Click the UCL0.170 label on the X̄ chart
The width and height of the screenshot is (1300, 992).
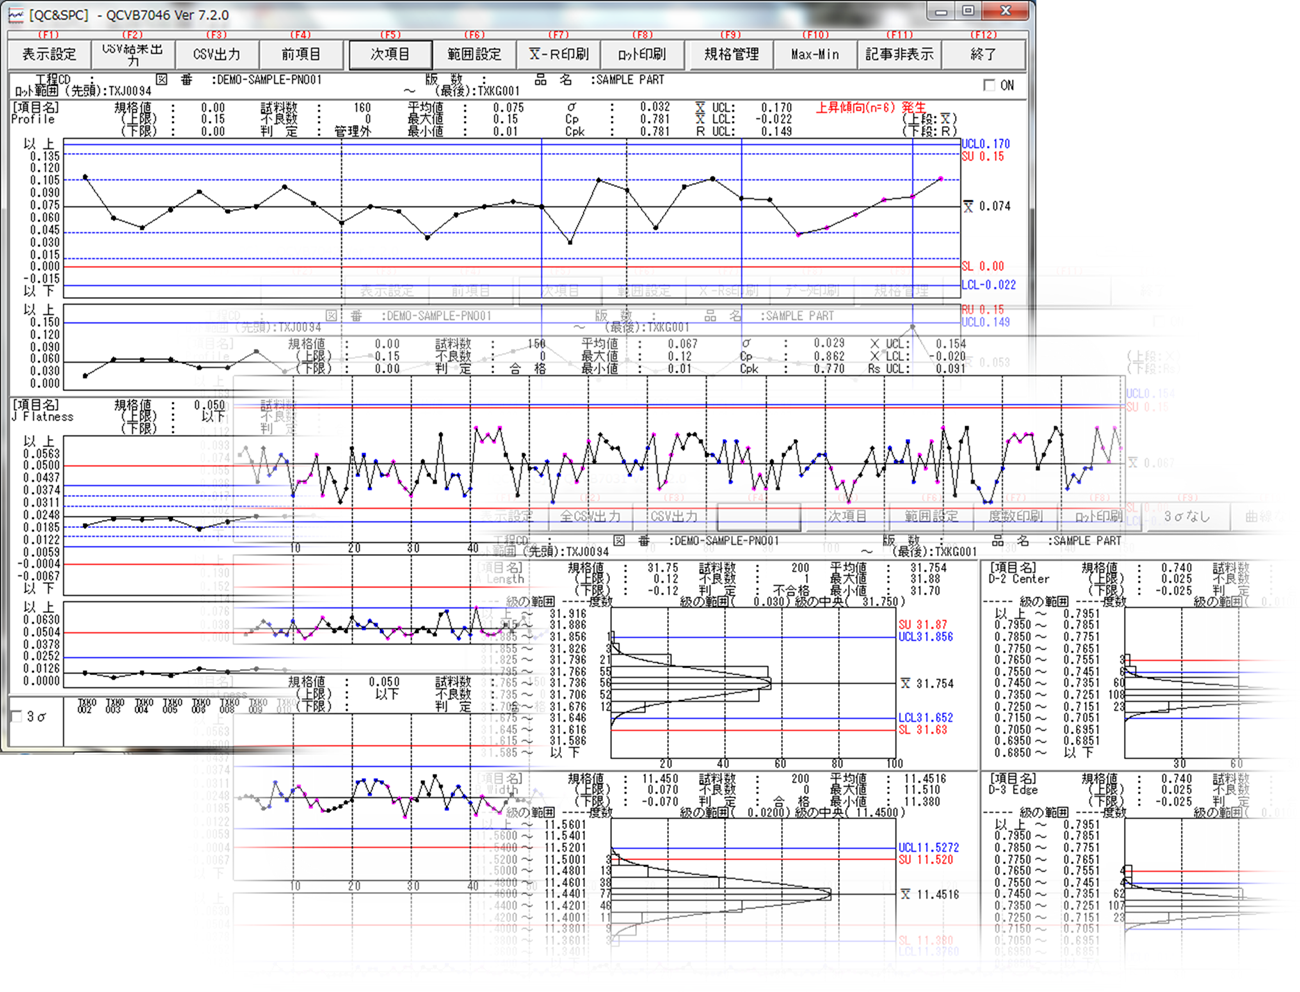pyautogui.click(x=985, y=144)
